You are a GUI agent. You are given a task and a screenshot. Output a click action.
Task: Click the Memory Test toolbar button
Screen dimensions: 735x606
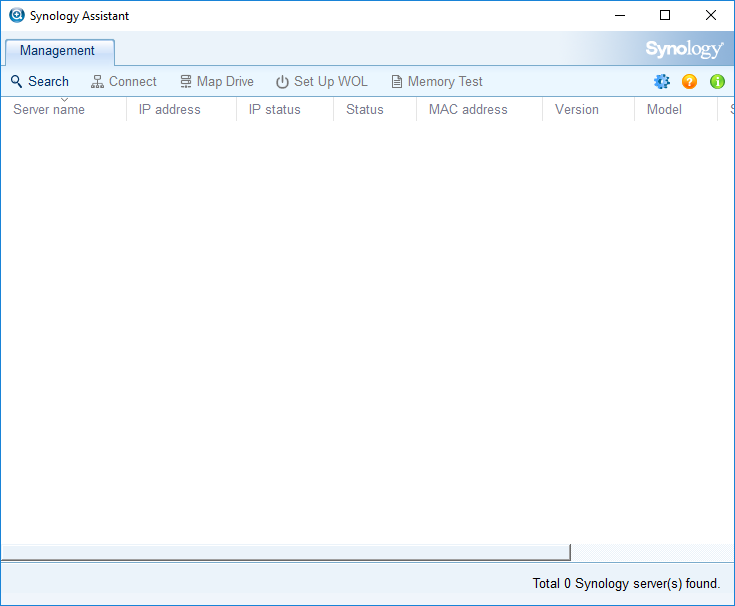(437, 82)
